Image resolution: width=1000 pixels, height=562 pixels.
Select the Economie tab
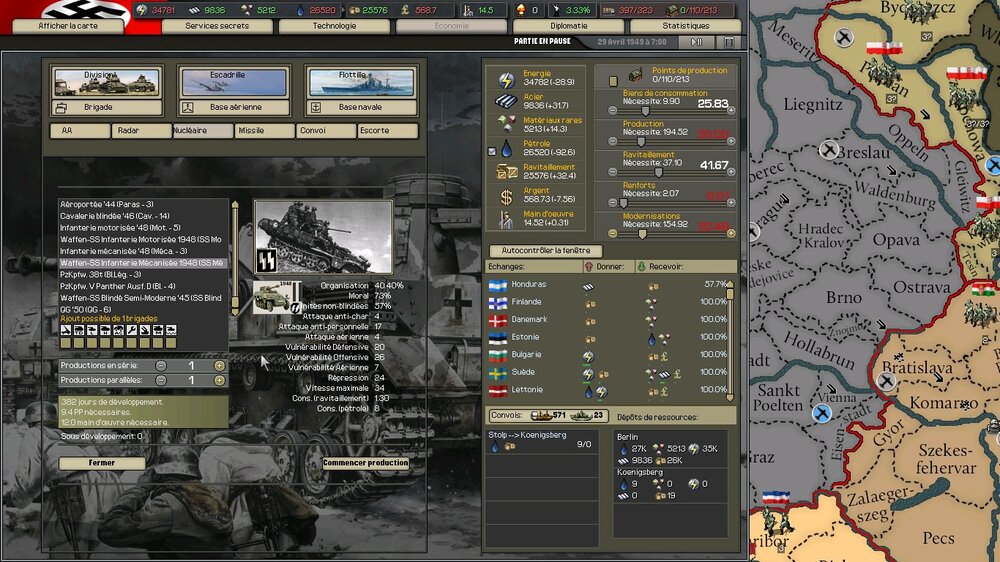pyautogui.click(x=452, y=26)
